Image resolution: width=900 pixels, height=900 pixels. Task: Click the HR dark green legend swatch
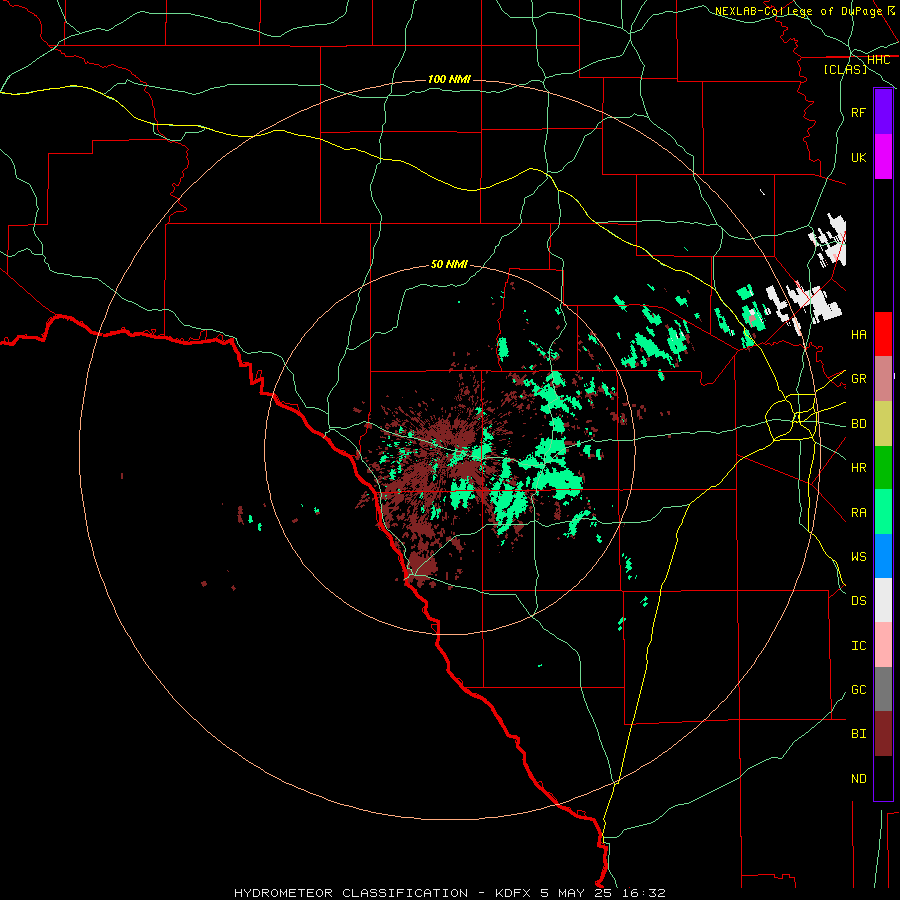(x=883, y=468)
